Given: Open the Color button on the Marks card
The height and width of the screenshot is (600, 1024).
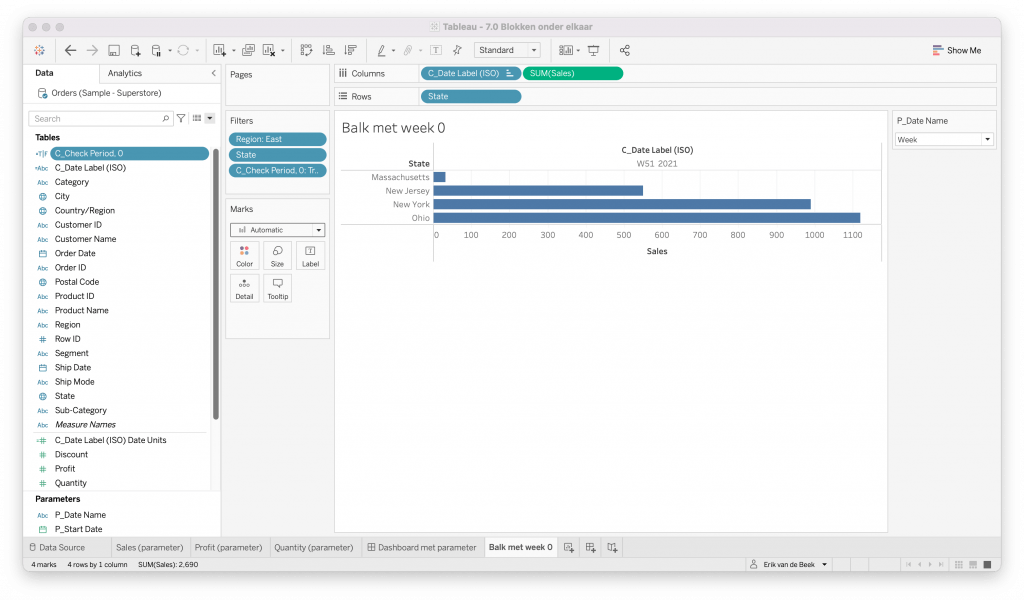Looking at the screenshot, I should (x=244, y=255).
